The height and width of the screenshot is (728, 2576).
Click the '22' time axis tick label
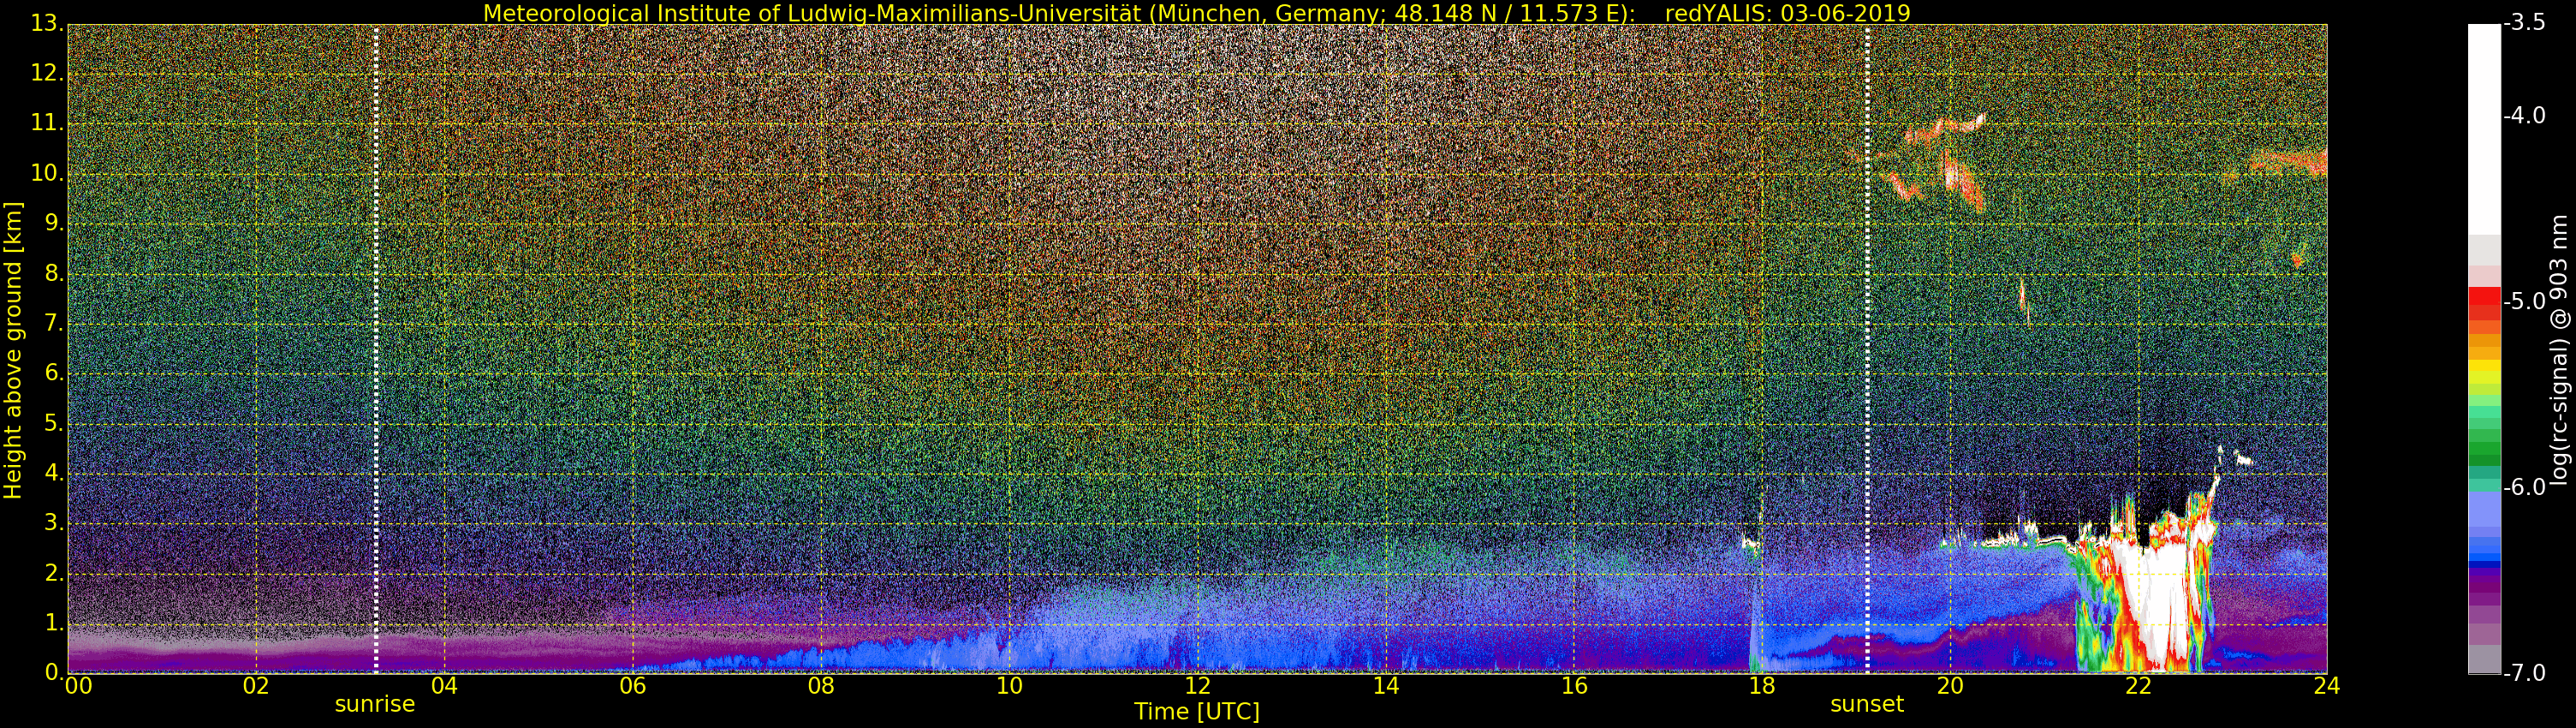pyautogui.click(x=2138, y=685)
